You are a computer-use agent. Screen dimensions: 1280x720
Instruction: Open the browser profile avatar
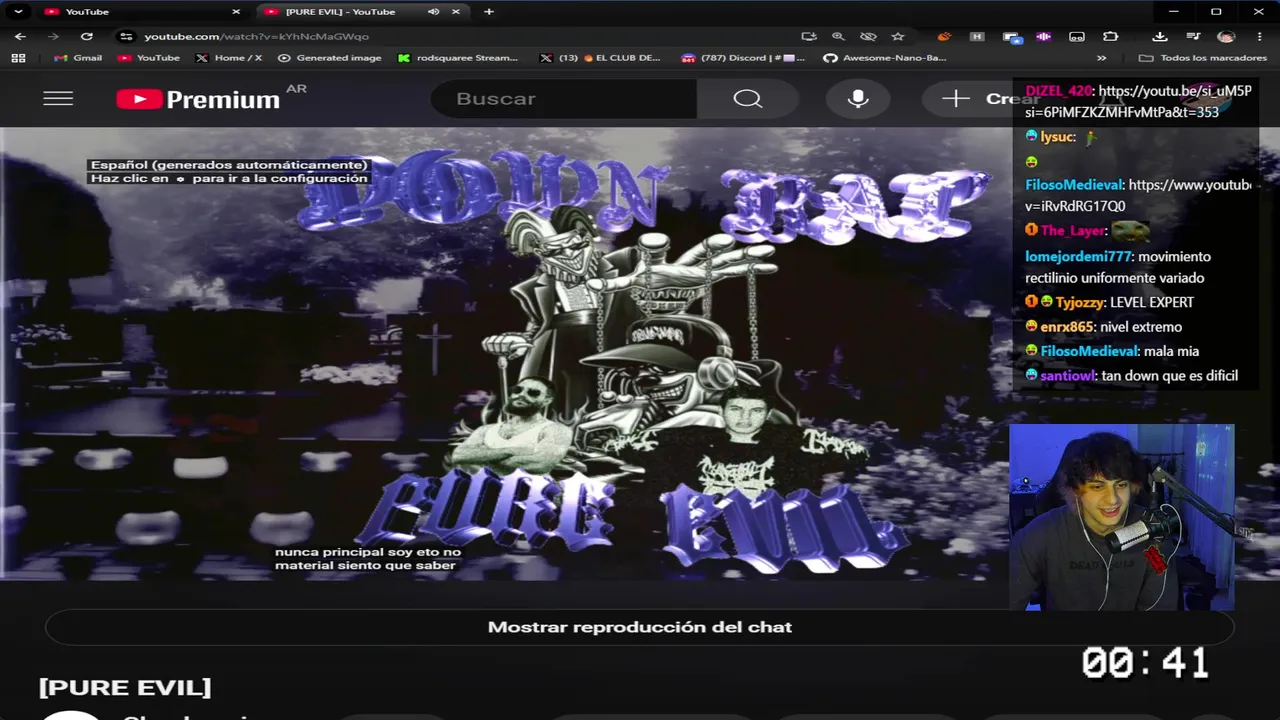(1226, 36)
